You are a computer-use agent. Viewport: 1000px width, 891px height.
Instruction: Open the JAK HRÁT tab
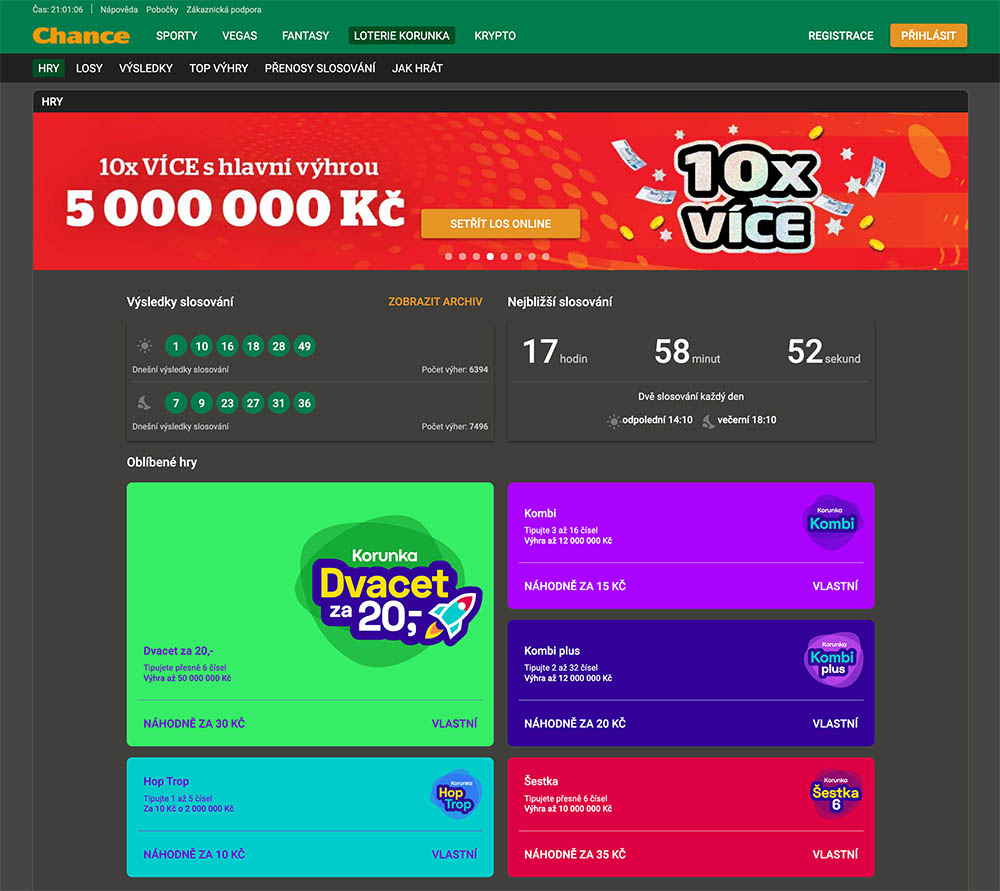pyautogui.click(x=417, y=68)
